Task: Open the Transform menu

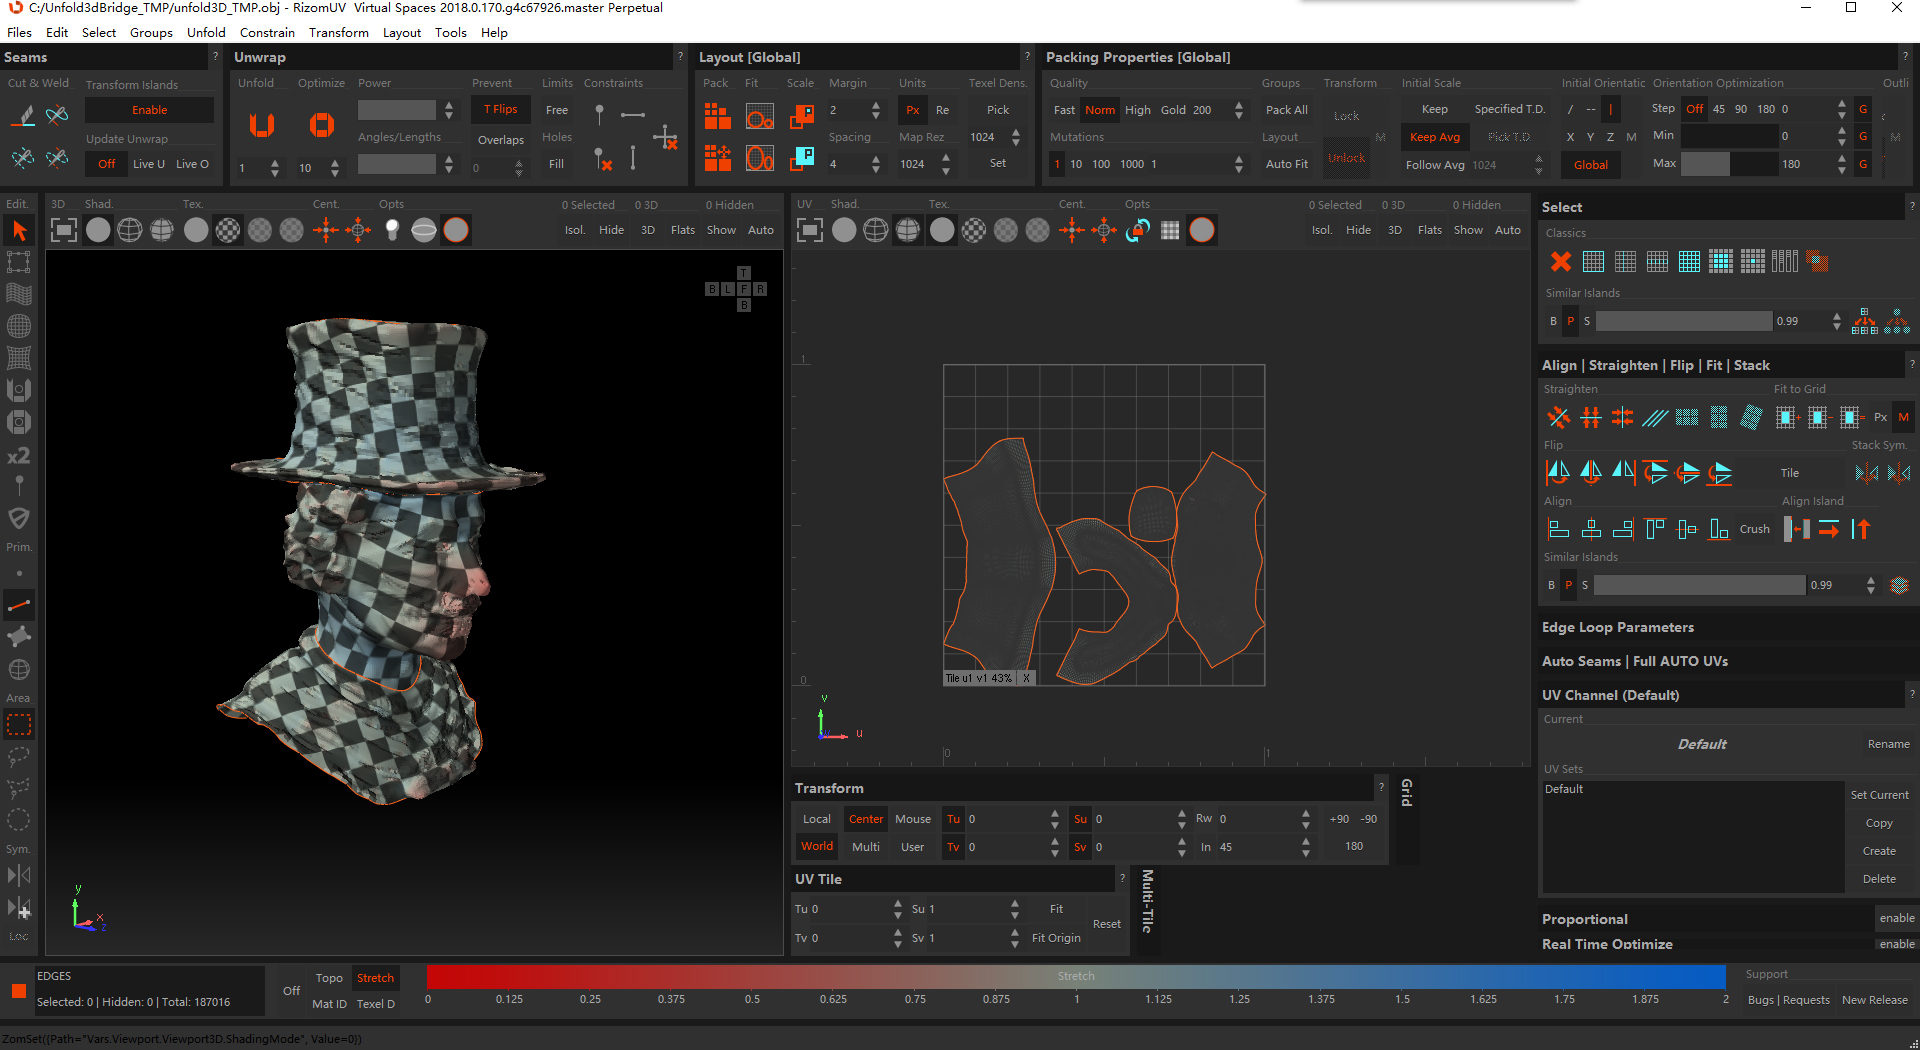Action: [339, 32]
